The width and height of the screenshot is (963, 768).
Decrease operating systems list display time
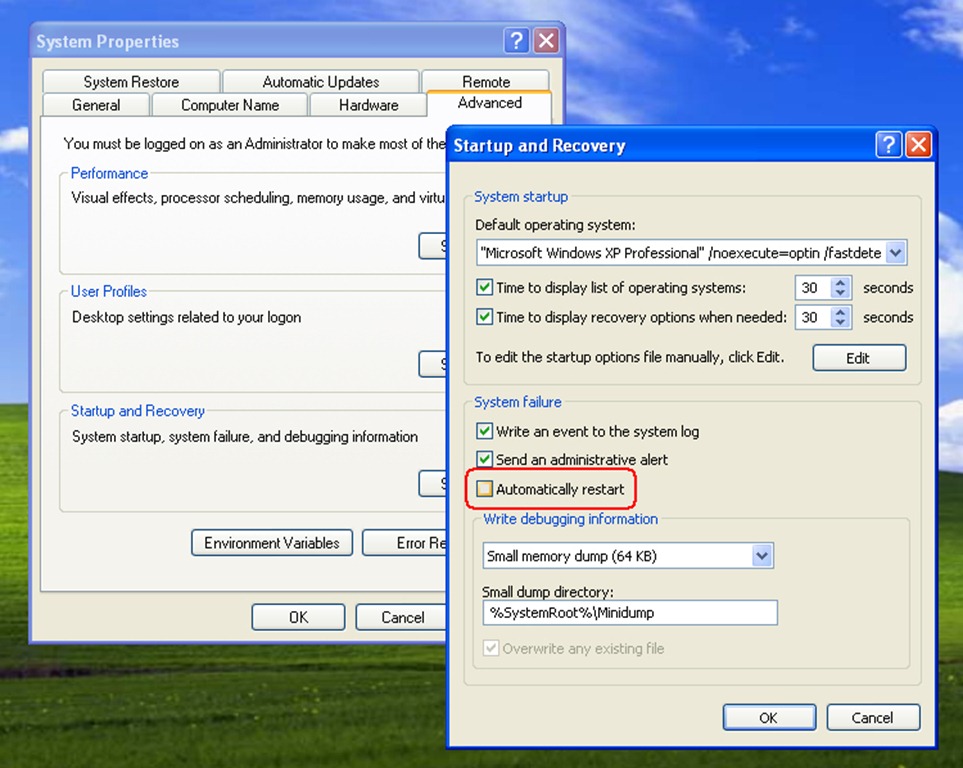[x=840, y=293]
